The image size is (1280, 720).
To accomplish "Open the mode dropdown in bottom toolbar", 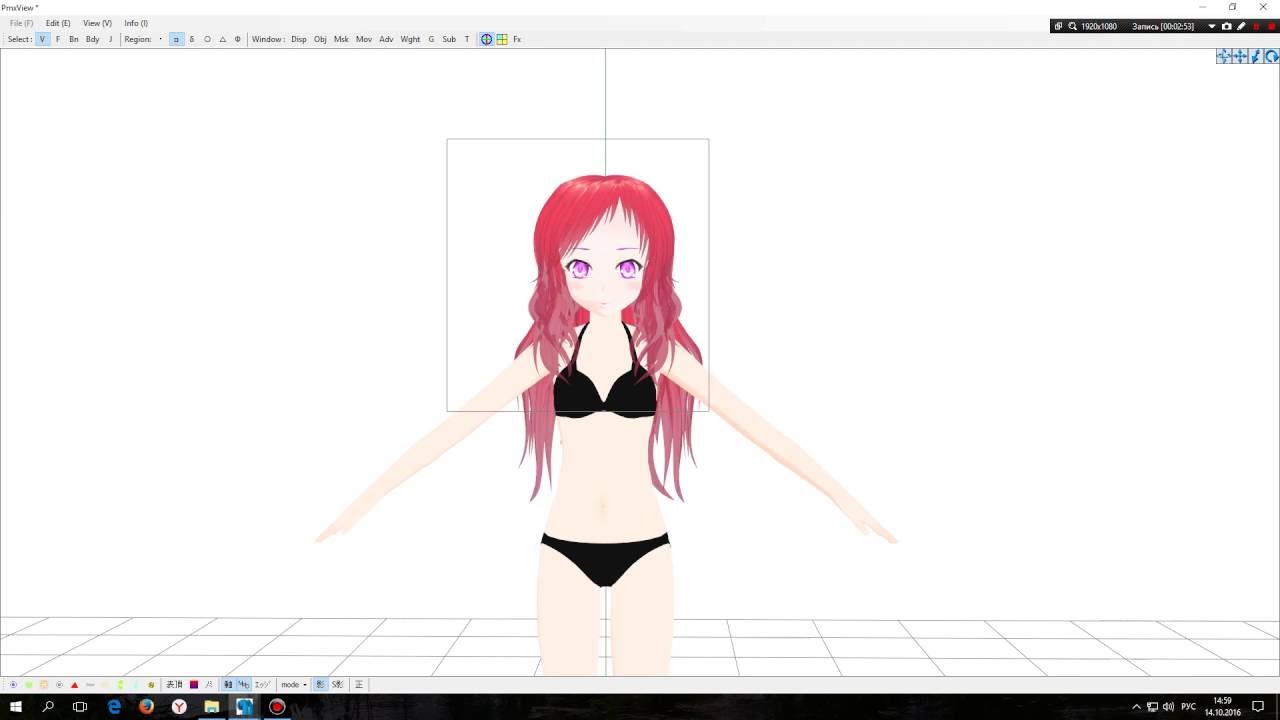I will coord(294,685).
